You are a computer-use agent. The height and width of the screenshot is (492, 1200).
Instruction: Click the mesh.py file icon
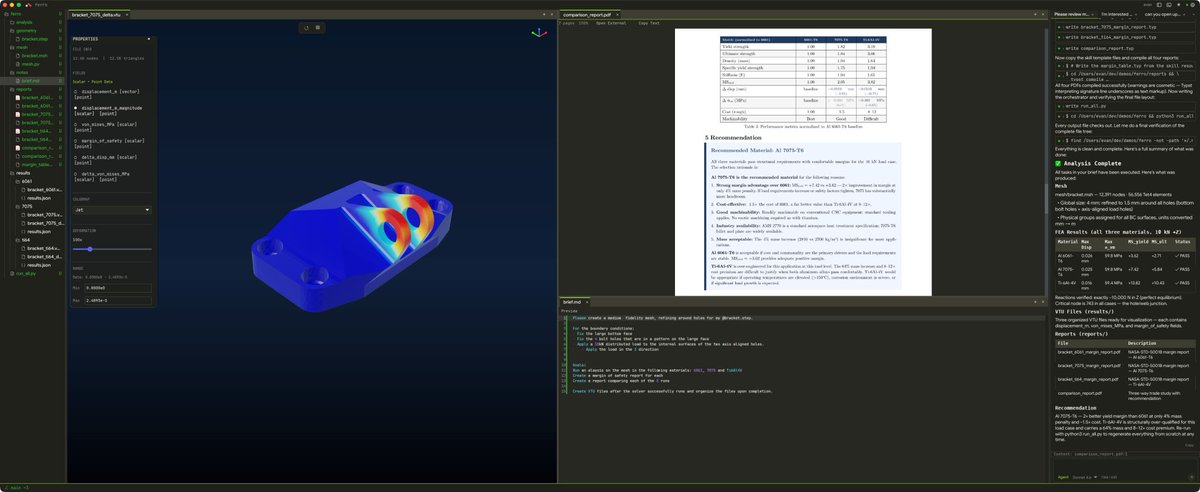pyautogui.click(x=18, y=64)
